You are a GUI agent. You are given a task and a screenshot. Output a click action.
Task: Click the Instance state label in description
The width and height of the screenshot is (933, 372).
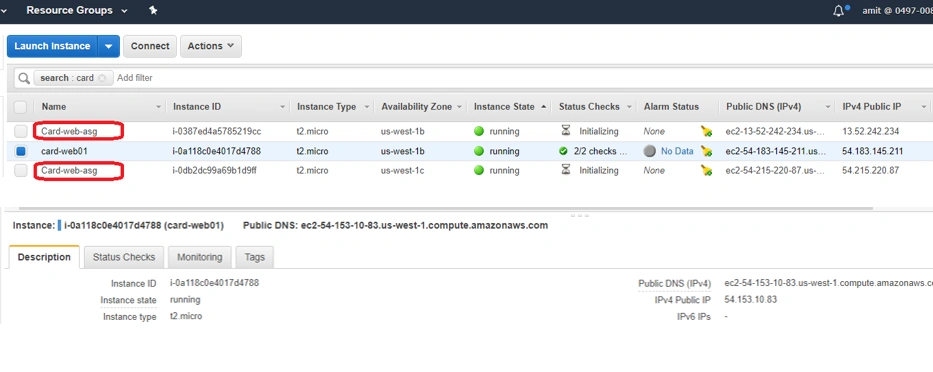coord(129,300)
